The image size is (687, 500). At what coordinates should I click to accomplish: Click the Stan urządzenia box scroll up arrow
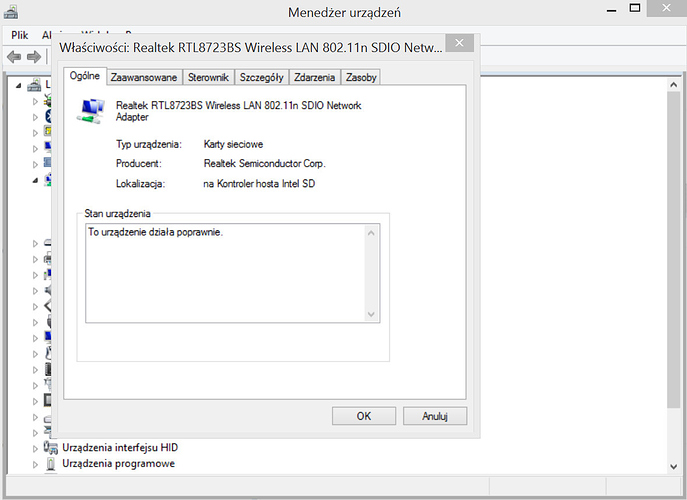371,233
